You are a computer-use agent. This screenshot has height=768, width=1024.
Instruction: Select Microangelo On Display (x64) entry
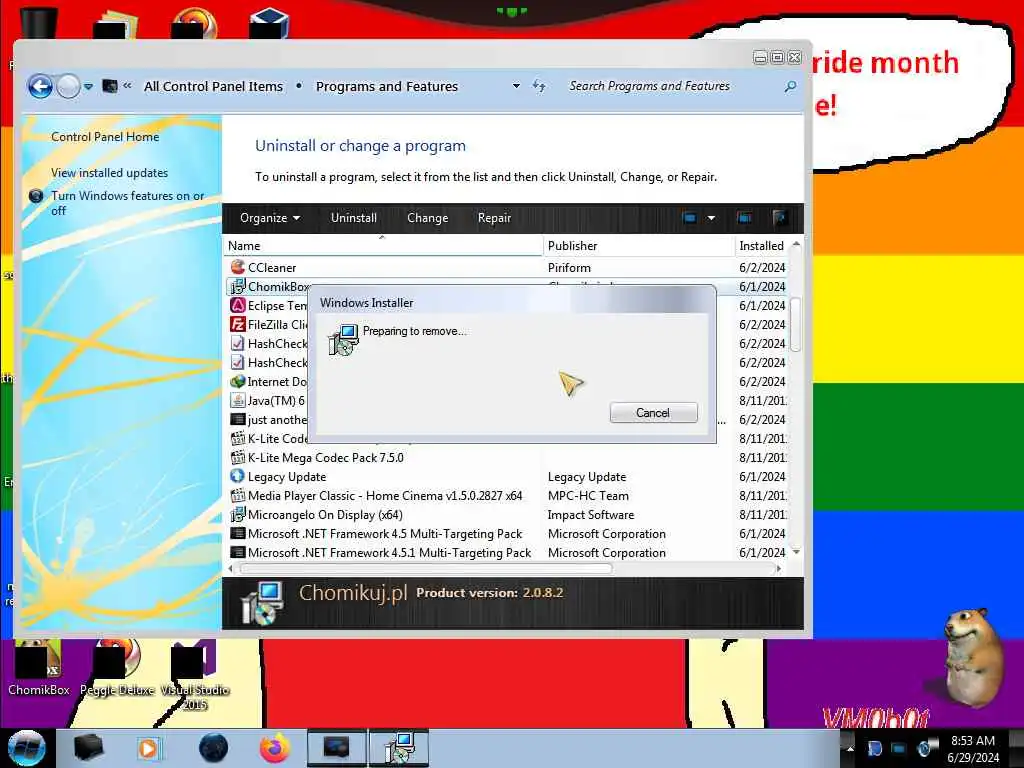(325, 515)
